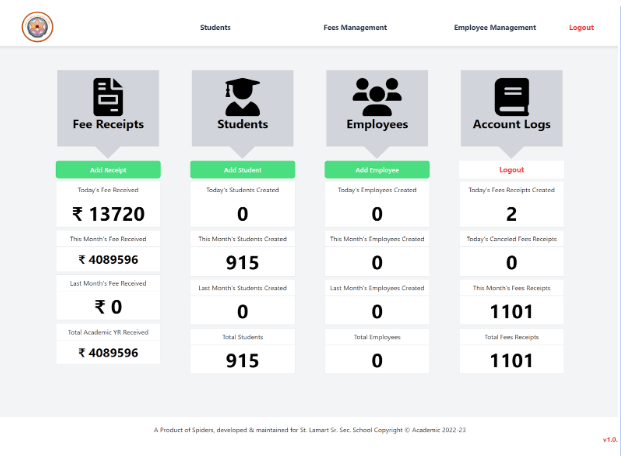The width and height of the screenshot is (621, 456).
Task: Click This Month's Fee Received label
Action: (x=108, y=239)
